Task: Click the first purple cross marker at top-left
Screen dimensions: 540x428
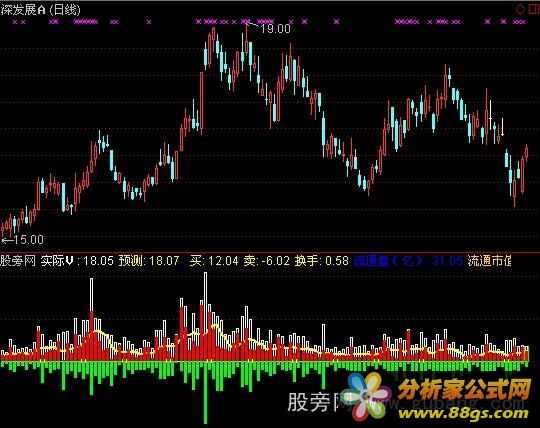Action: (15, 22)
